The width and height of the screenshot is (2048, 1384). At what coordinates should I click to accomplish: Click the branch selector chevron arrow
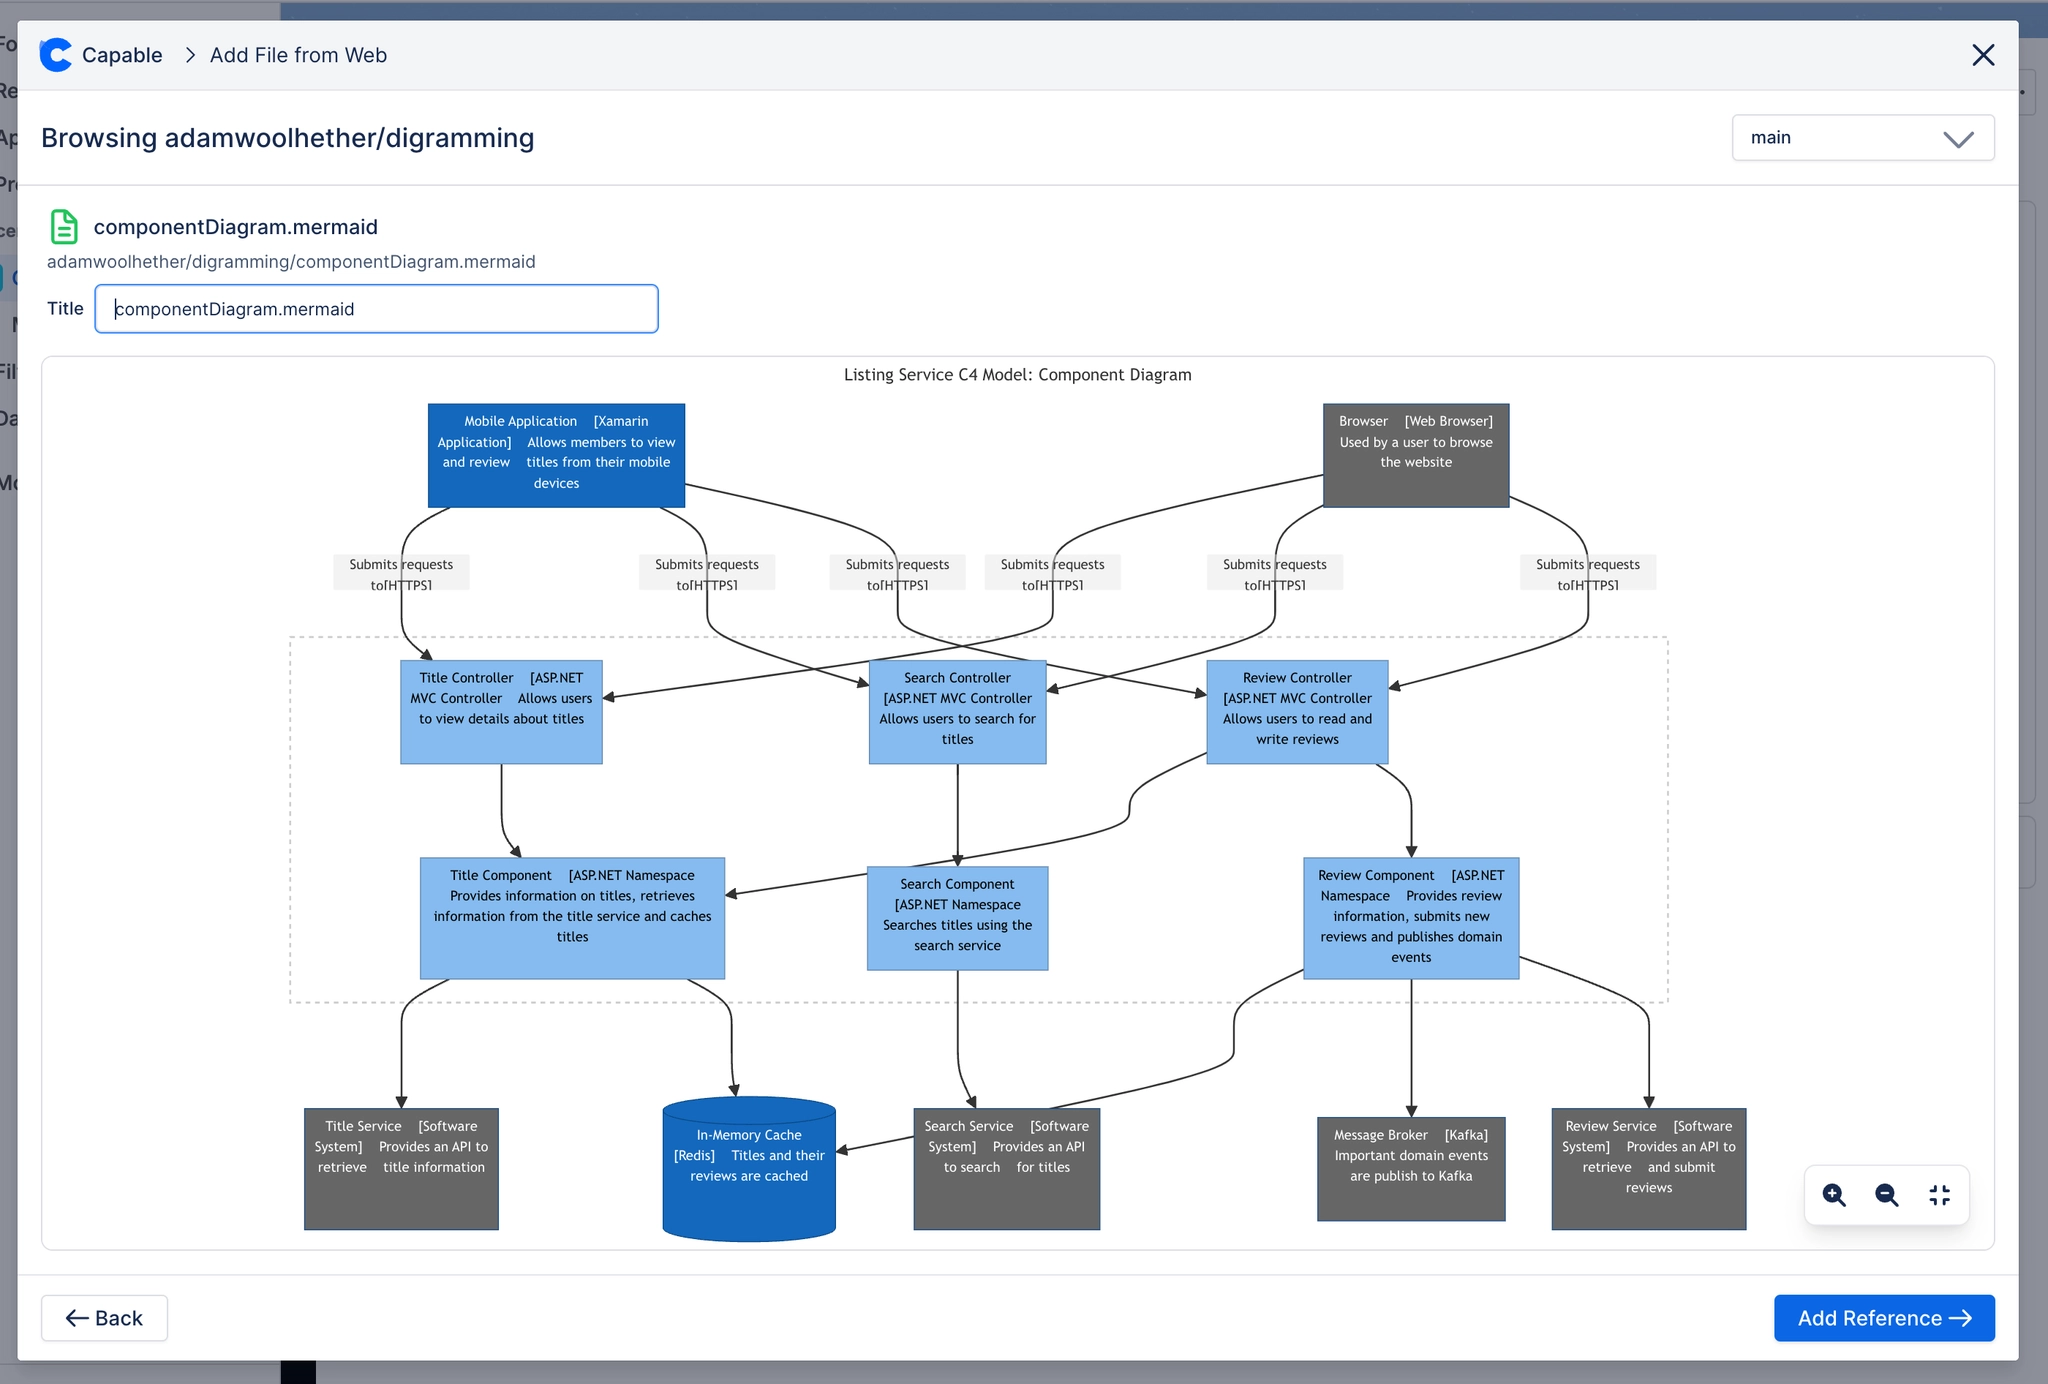pyautogui.click(x=1958, y=139)
